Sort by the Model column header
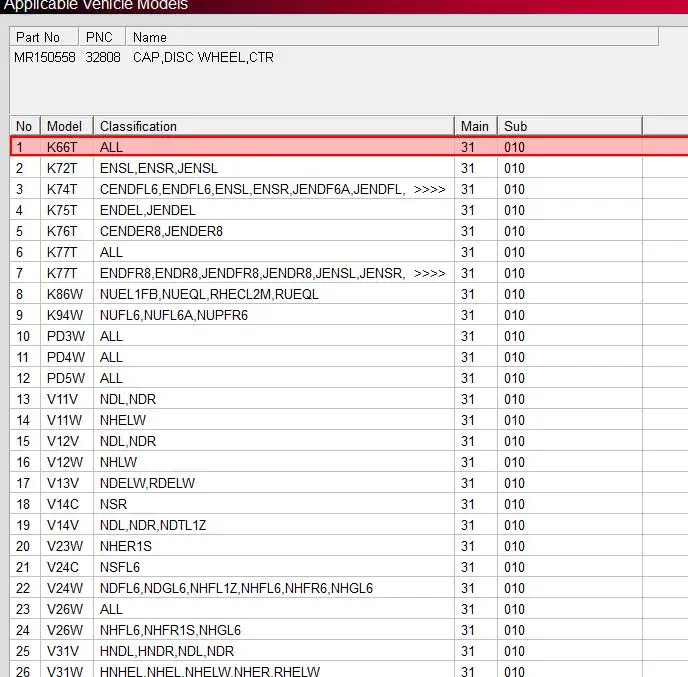Screen dimensions: 688x677 65,126
